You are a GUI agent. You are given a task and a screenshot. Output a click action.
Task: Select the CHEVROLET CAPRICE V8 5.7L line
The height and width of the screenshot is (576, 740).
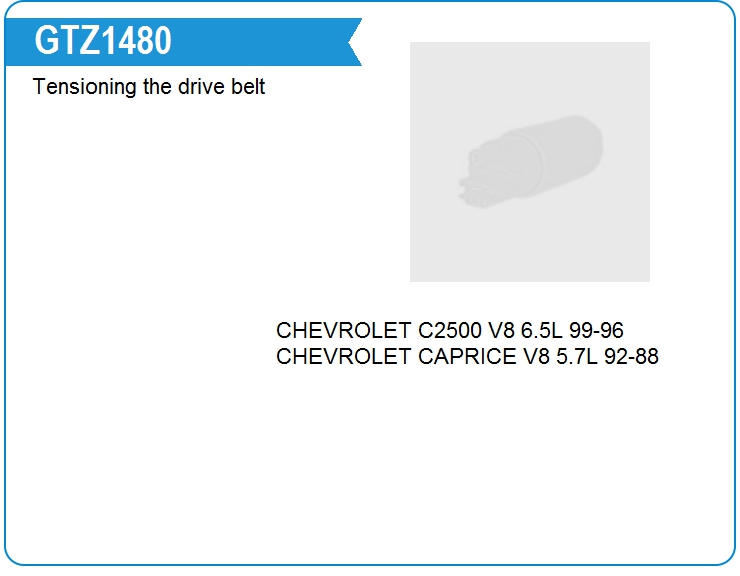[x=467, y=356]
